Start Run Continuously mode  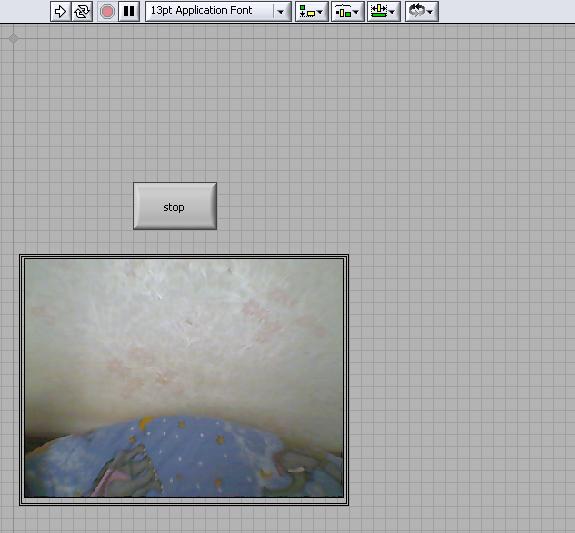(82, 12)
